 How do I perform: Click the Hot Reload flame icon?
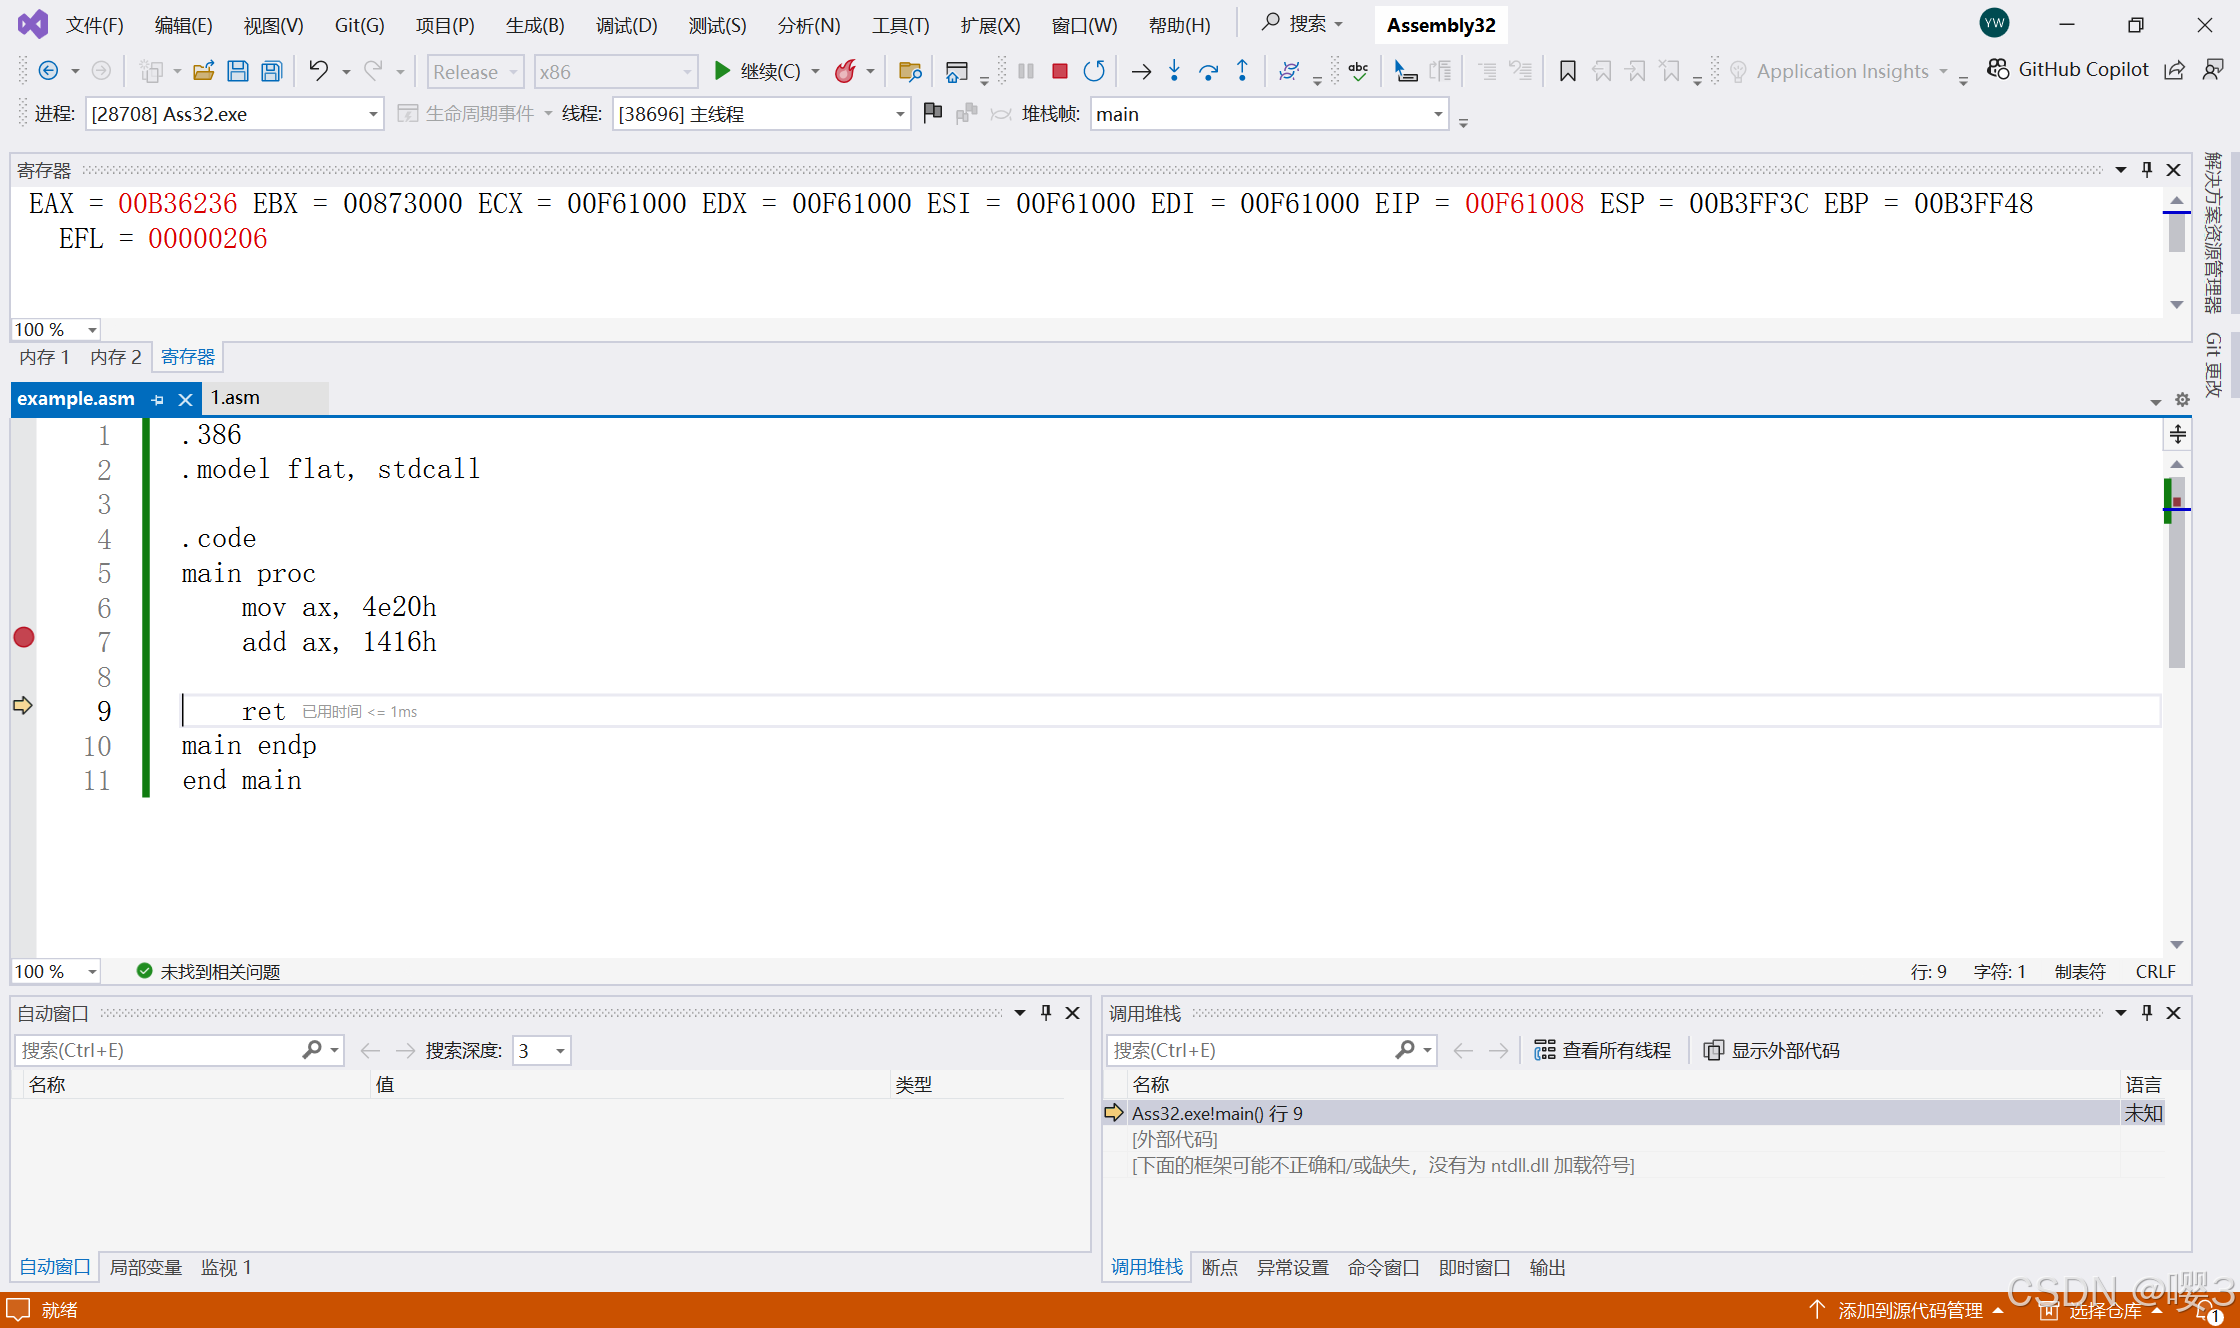(x=845, y=71)
